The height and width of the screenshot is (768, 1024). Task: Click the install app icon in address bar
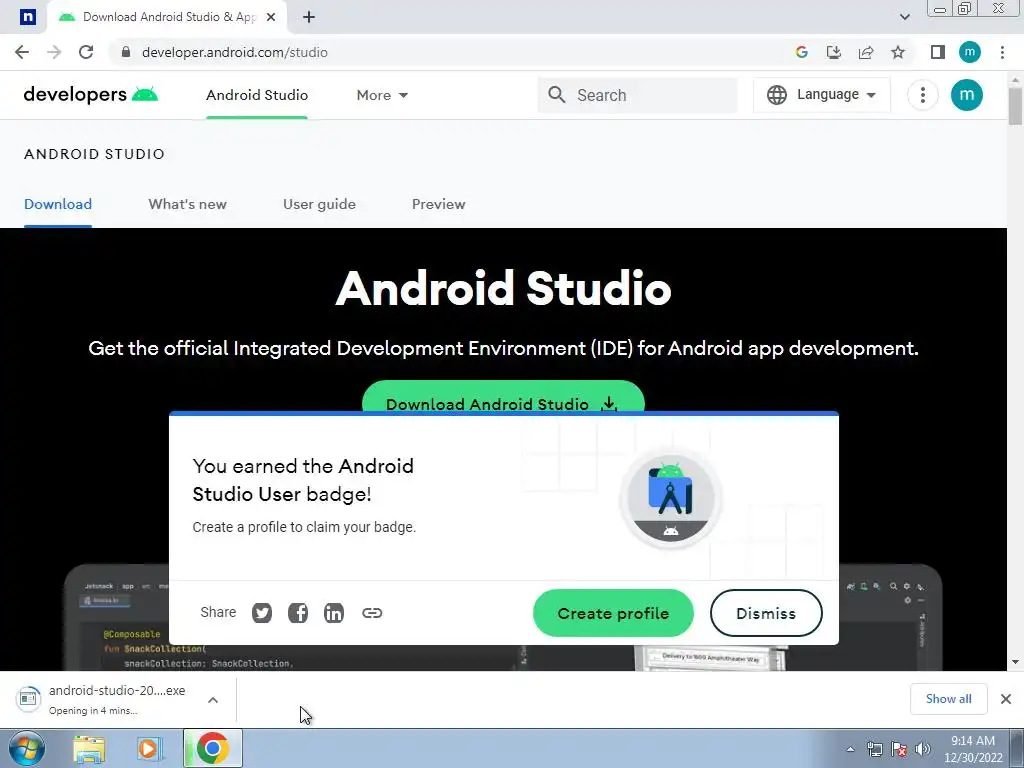[x=834, y=52]
